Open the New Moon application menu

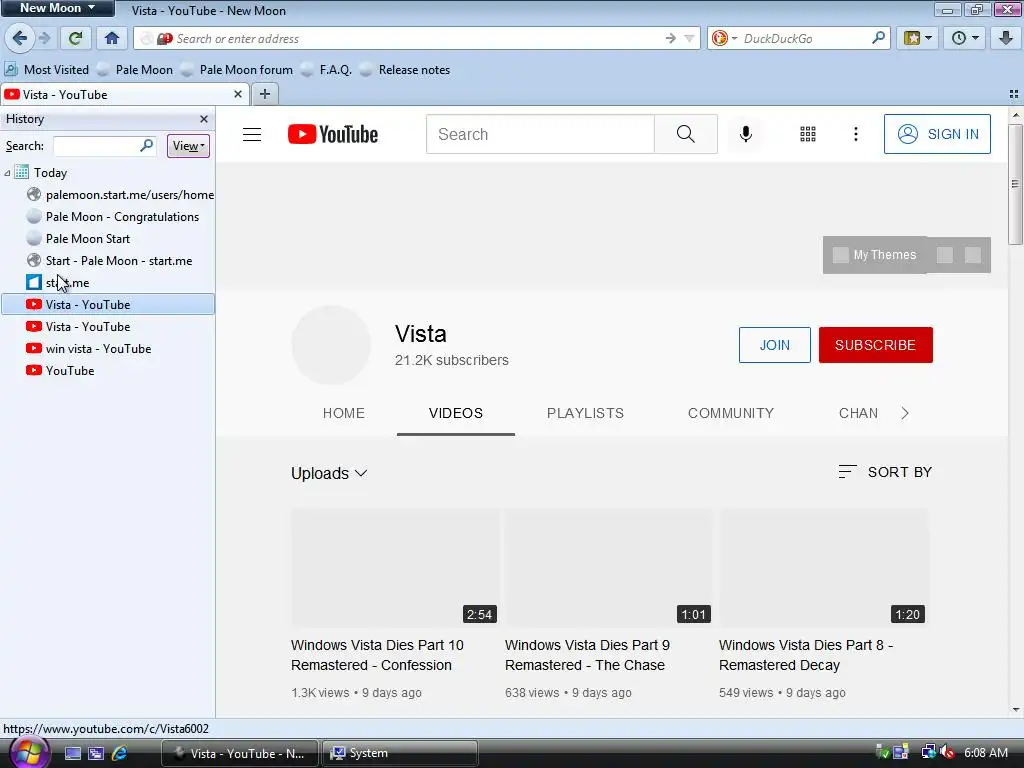57,8
